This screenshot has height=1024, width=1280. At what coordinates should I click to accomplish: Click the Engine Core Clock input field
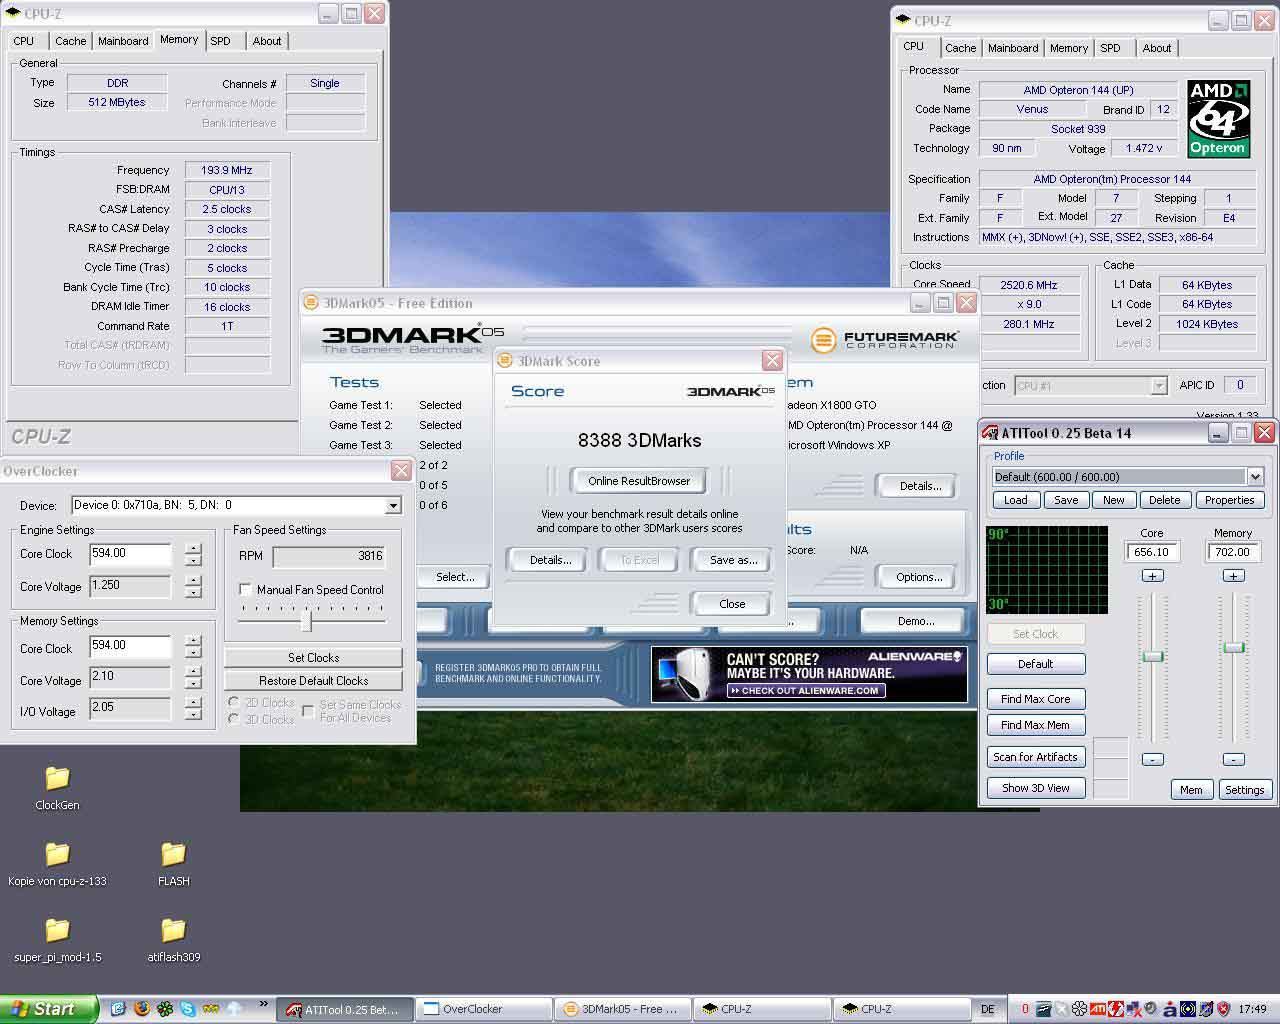click(130, 554)
